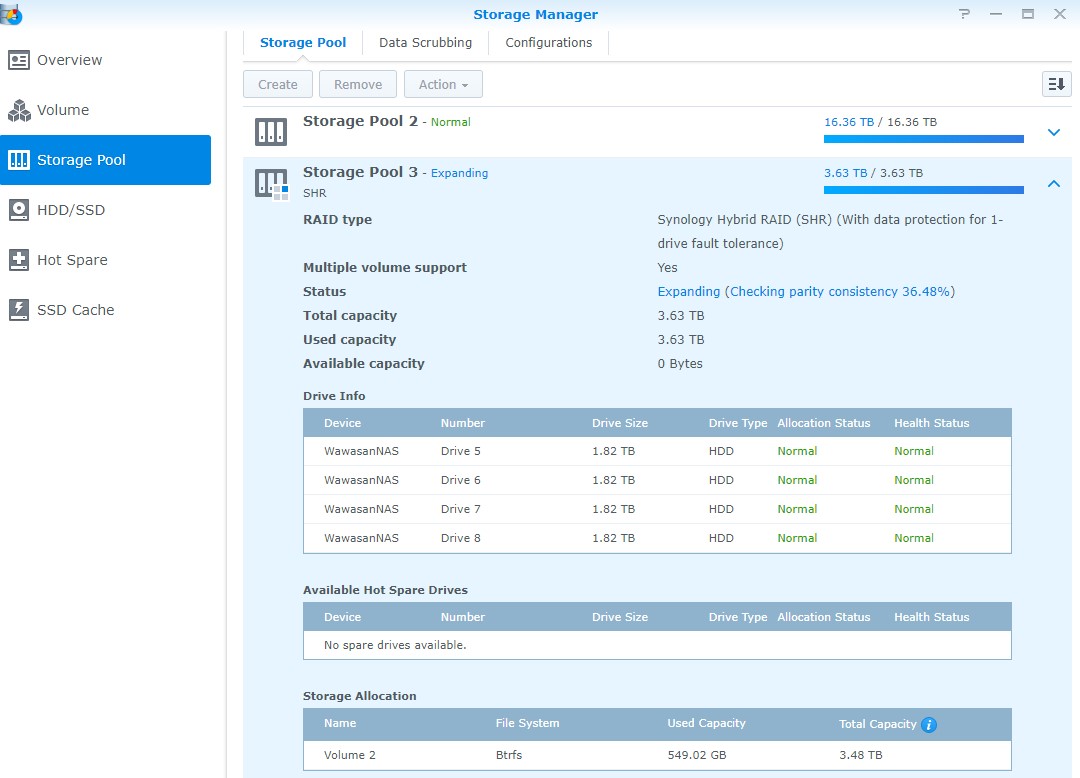
Task: Click the Volume 2 allocation row
Action: pos(657,755)
